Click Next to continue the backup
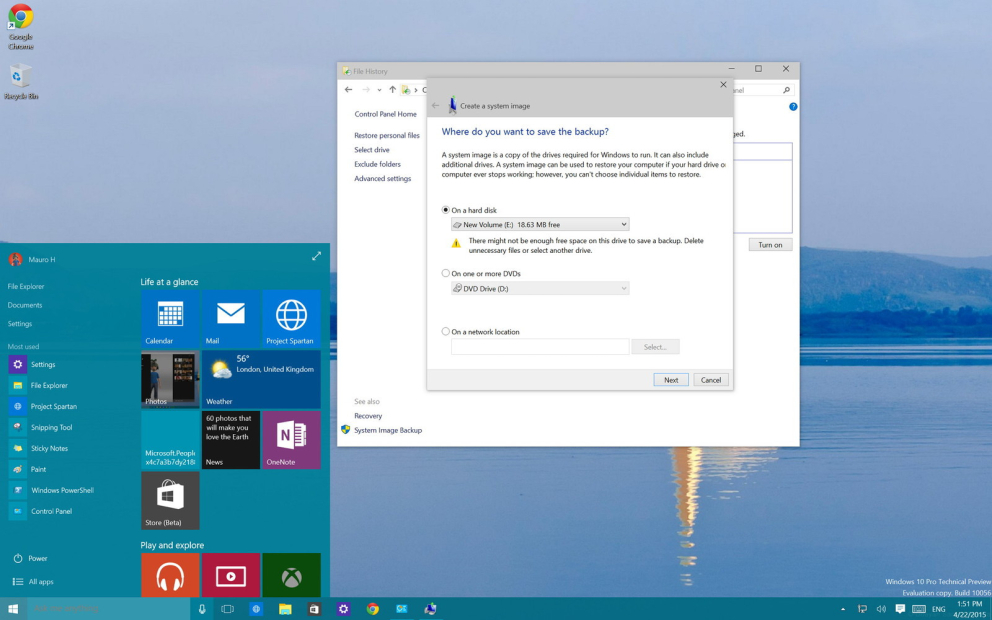 (671, 380)
